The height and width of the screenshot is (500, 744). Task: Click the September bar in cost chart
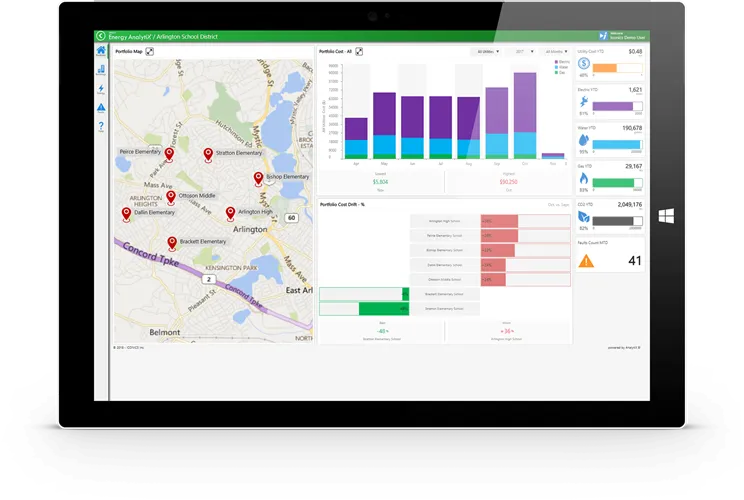pyautogui.click(x=497, y=123)
